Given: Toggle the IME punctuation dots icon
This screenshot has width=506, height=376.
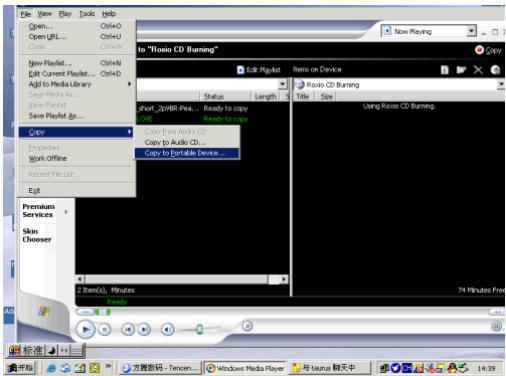Looking at the screenshot, I should coord(64,351).
